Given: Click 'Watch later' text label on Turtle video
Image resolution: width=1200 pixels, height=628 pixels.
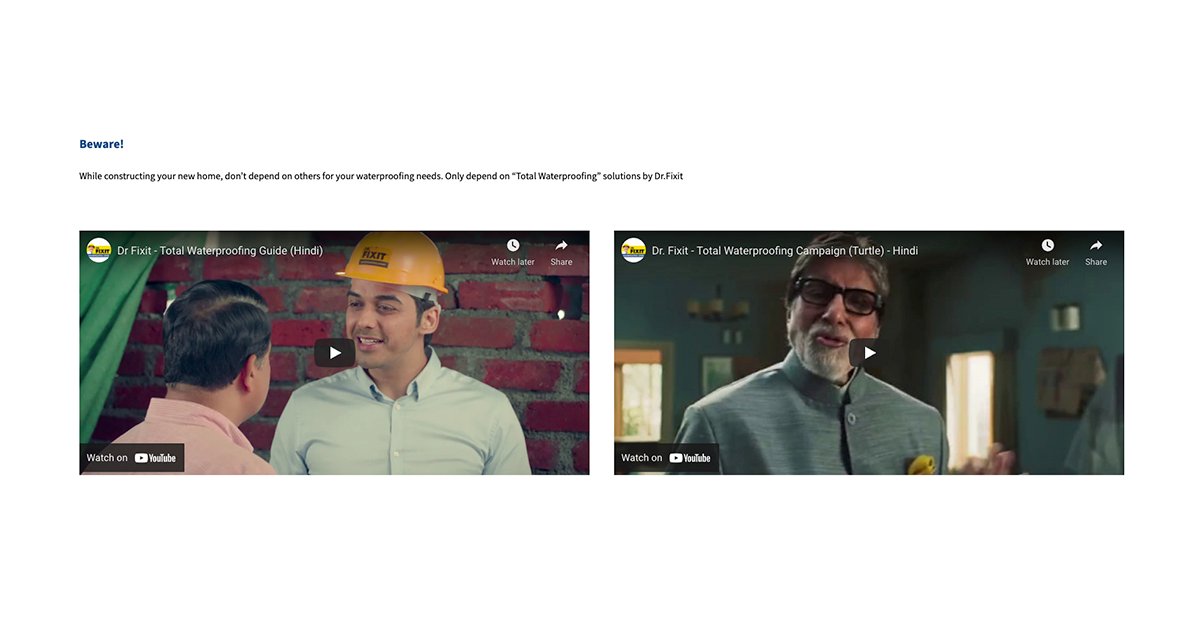Looking at the screenshot, I should [x=1047, y=262].
